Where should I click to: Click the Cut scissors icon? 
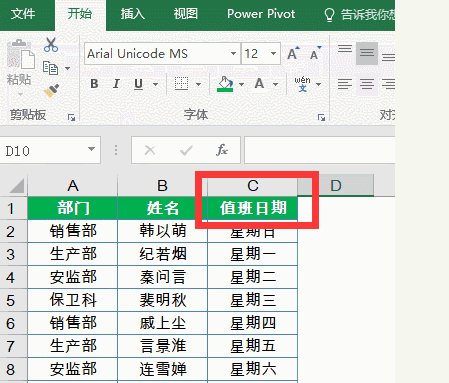(x=51, y=45)
